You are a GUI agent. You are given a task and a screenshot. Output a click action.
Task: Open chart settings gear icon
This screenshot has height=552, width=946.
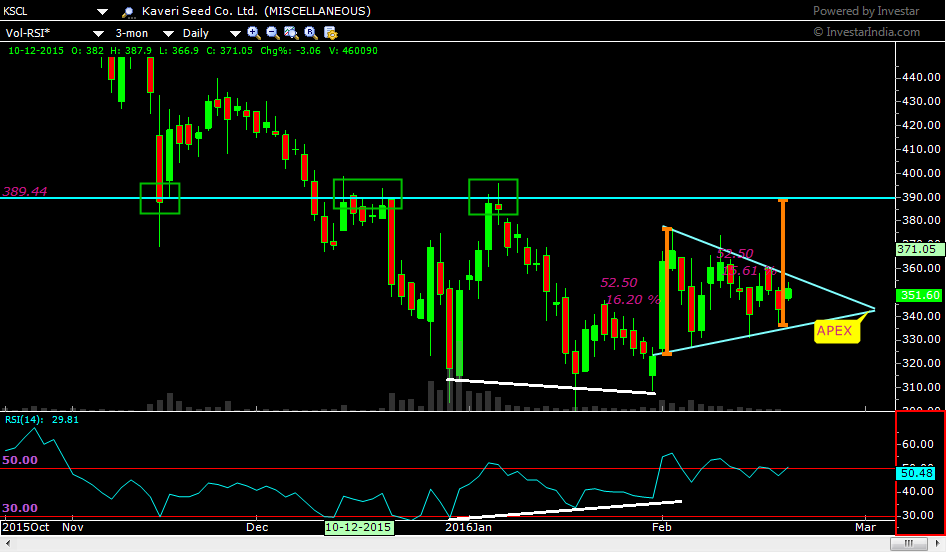point(330,33)
